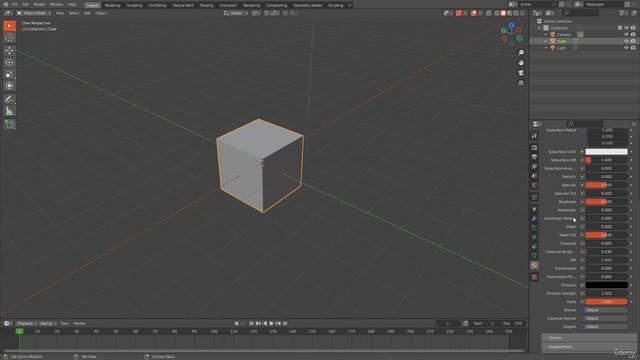Screen dimensions: 640x360
Task: Click the Clearcoat Normal Default field
Action: pos(607,318)
